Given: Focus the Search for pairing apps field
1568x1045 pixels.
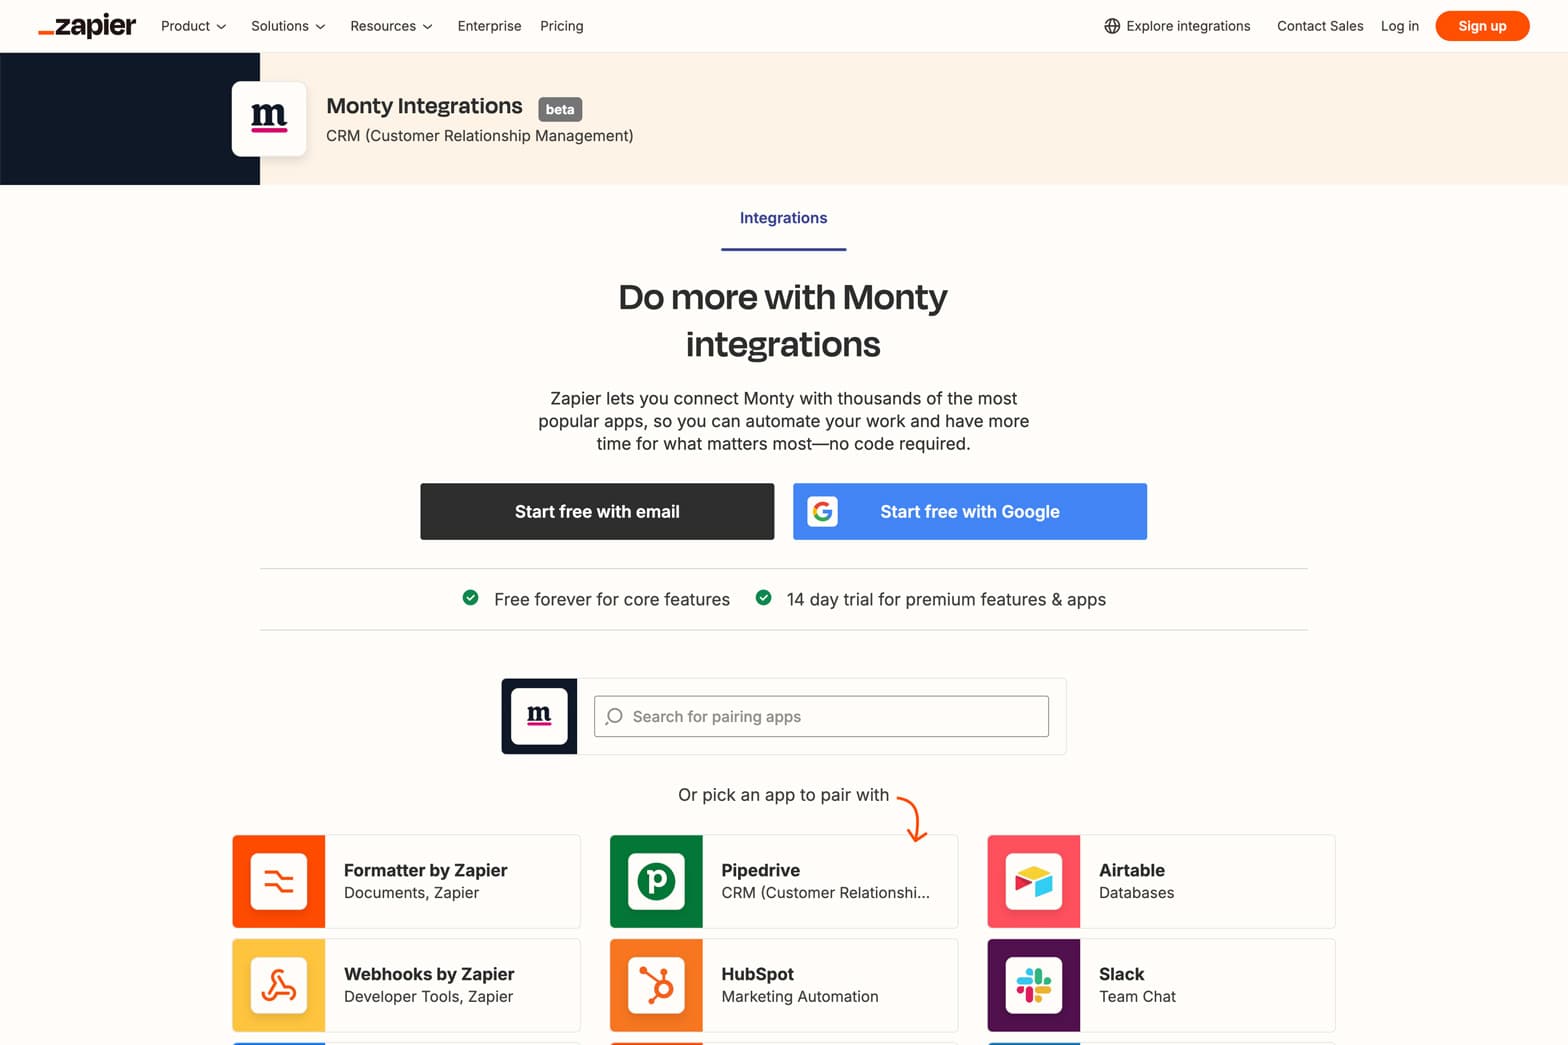Looking at the screenshot, I should [821, 717].
